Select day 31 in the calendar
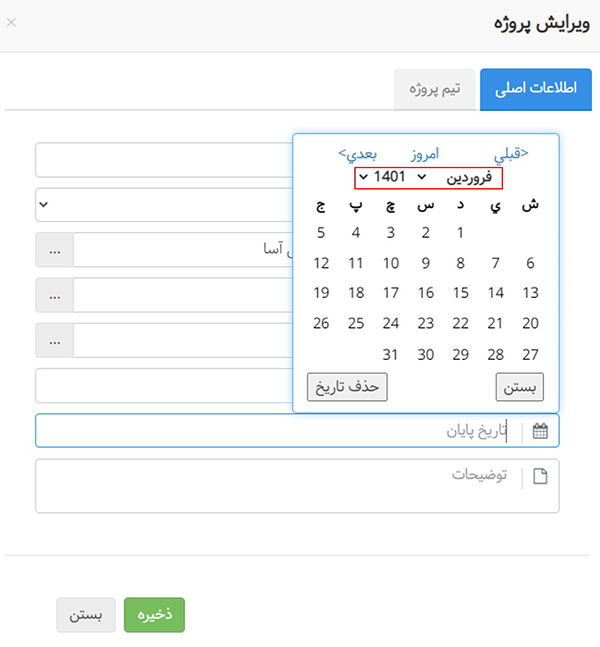Image resolution: width=600 pixels, height=647 pixels. pyautogui.click(x=391, y=354)
